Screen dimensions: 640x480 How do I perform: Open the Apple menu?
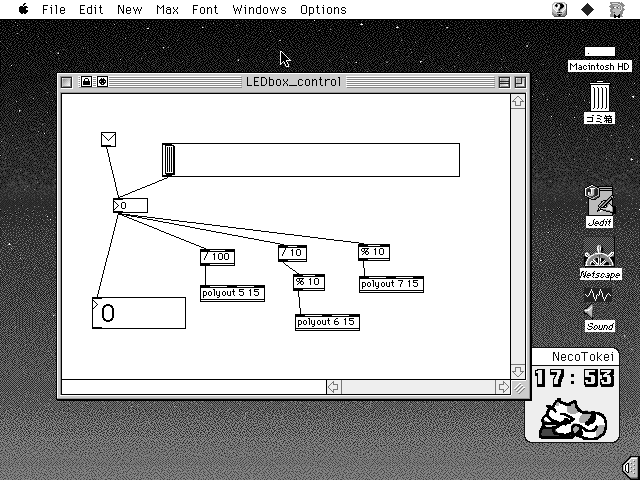coord(23,9)
